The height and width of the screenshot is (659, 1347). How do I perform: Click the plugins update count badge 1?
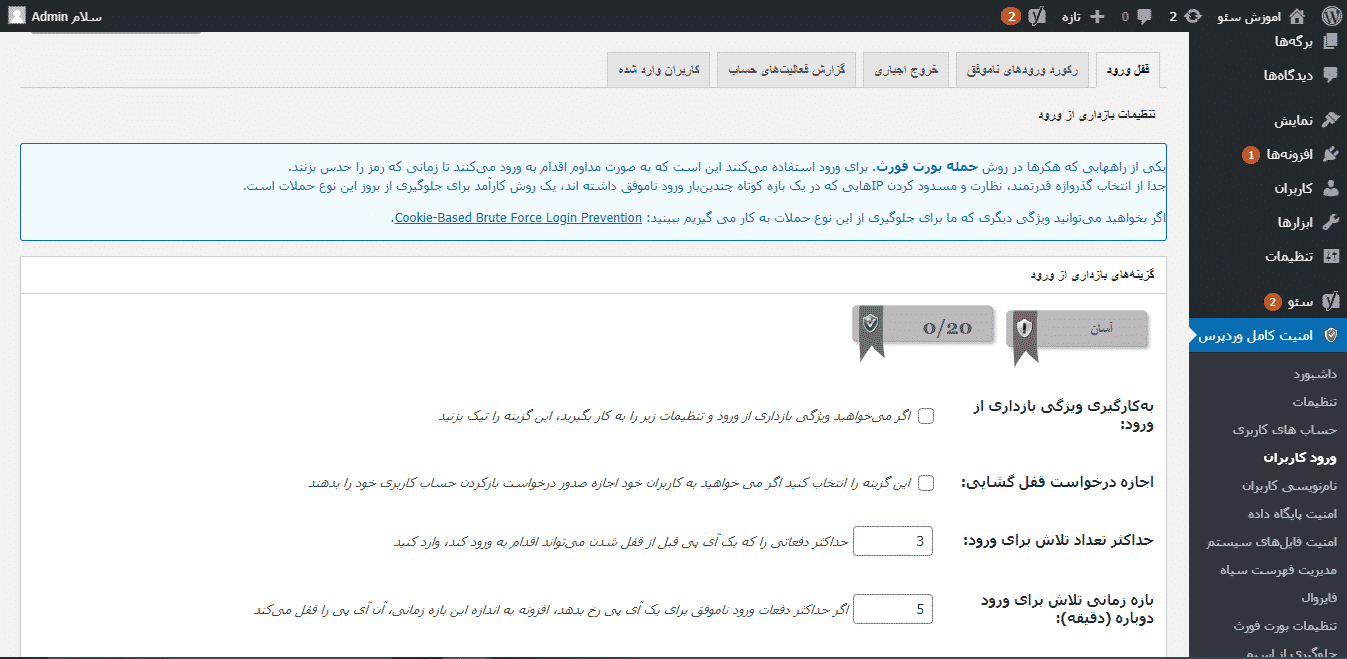click(x=1250, y=154)
